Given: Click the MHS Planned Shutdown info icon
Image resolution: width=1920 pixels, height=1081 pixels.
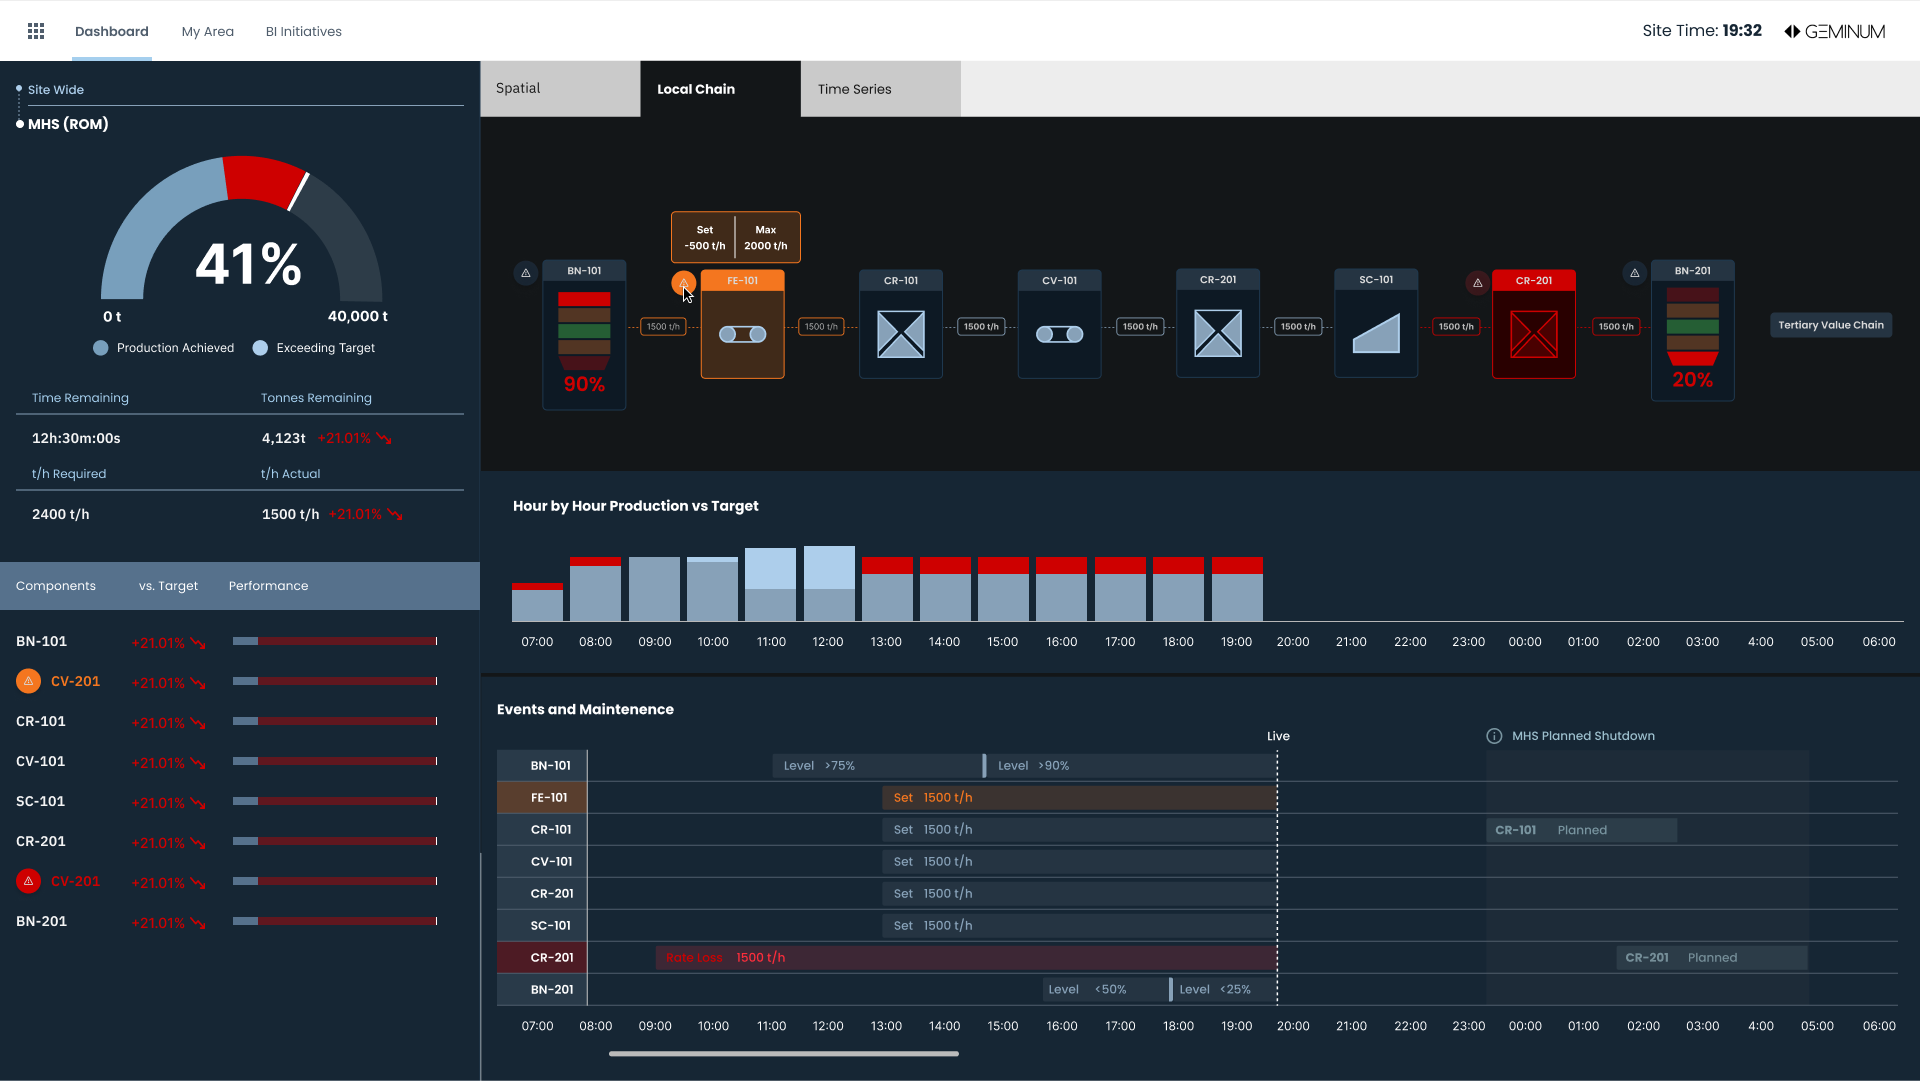Looking at the screenshot, I should 1494,736.
